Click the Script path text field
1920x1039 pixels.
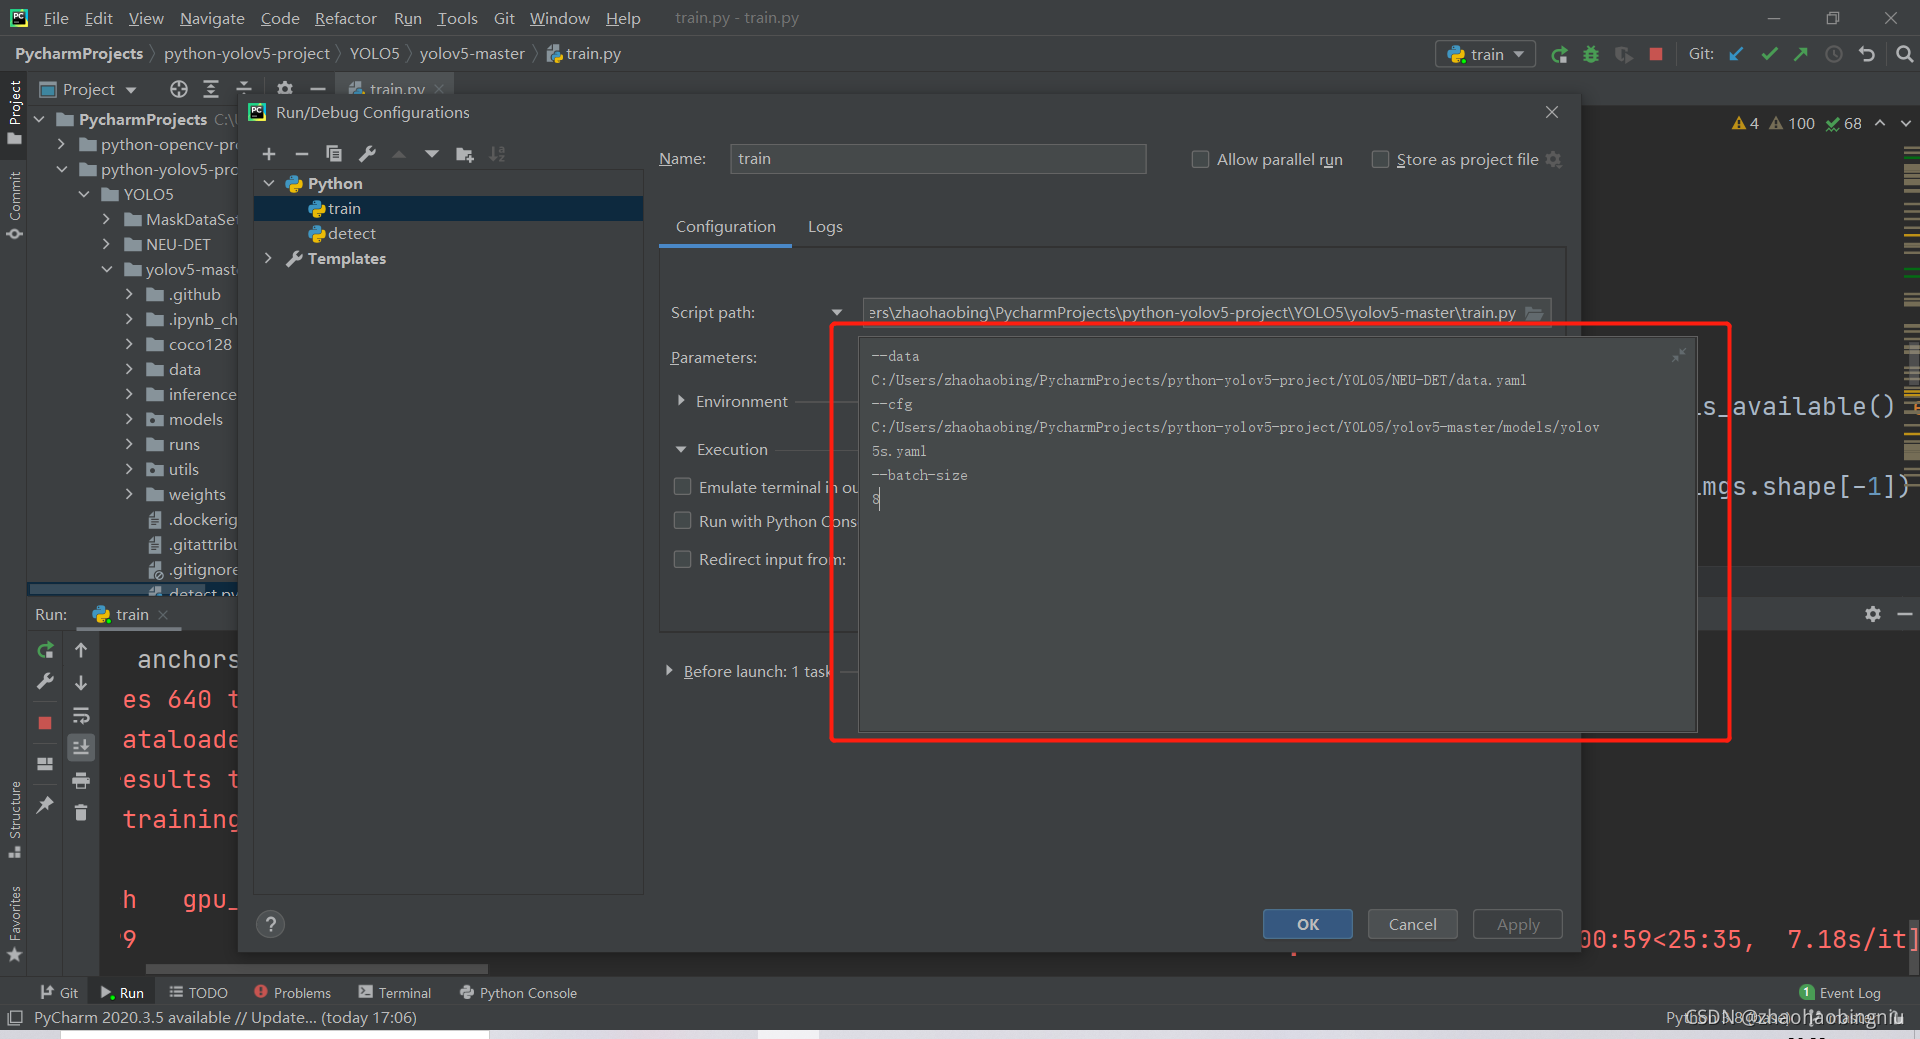coord(1192,313)
